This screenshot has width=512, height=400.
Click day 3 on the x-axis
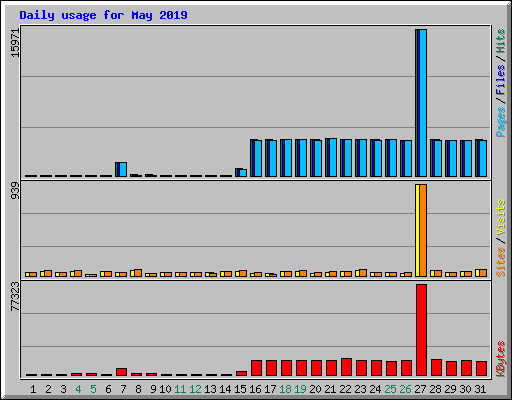click(x=63, y=389)
